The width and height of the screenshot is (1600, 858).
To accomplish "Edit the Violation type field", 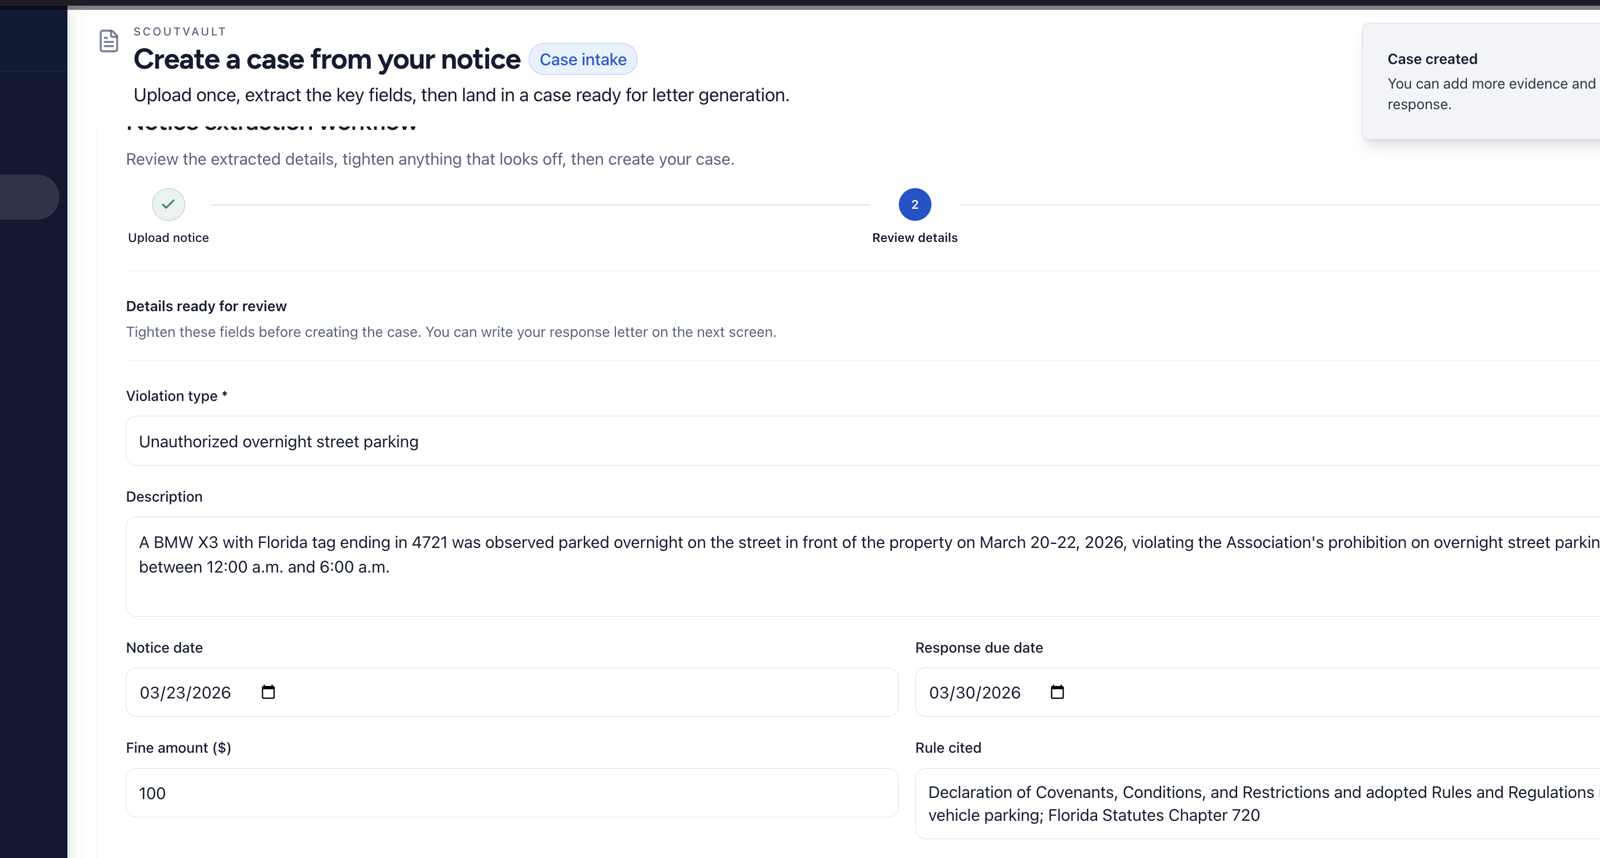I will 863,441.
